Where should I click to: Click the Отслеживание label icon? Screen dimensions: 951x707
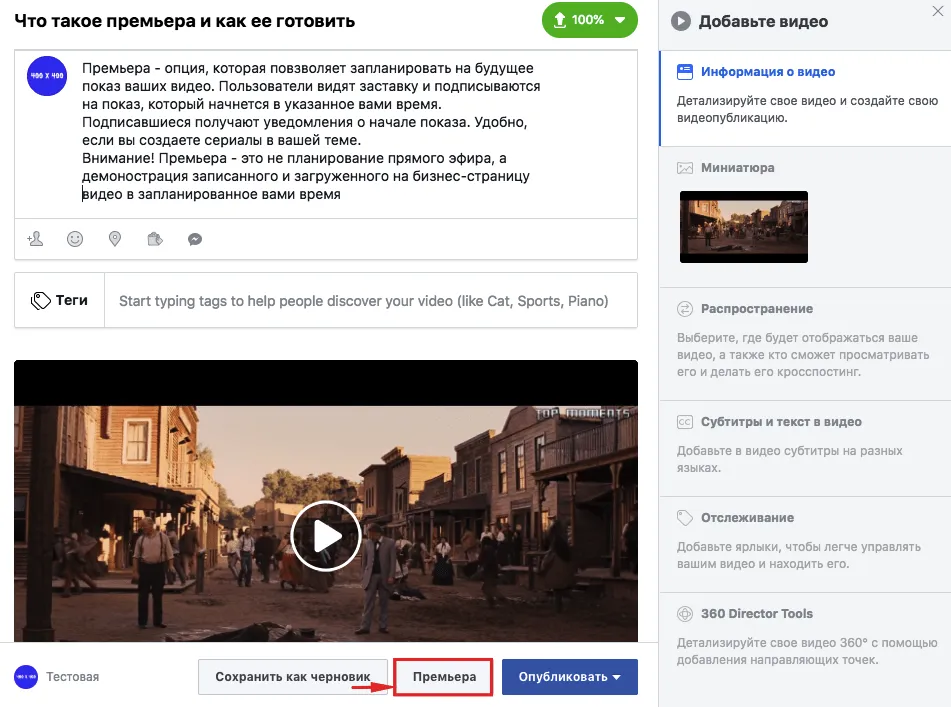pos(685,518)
